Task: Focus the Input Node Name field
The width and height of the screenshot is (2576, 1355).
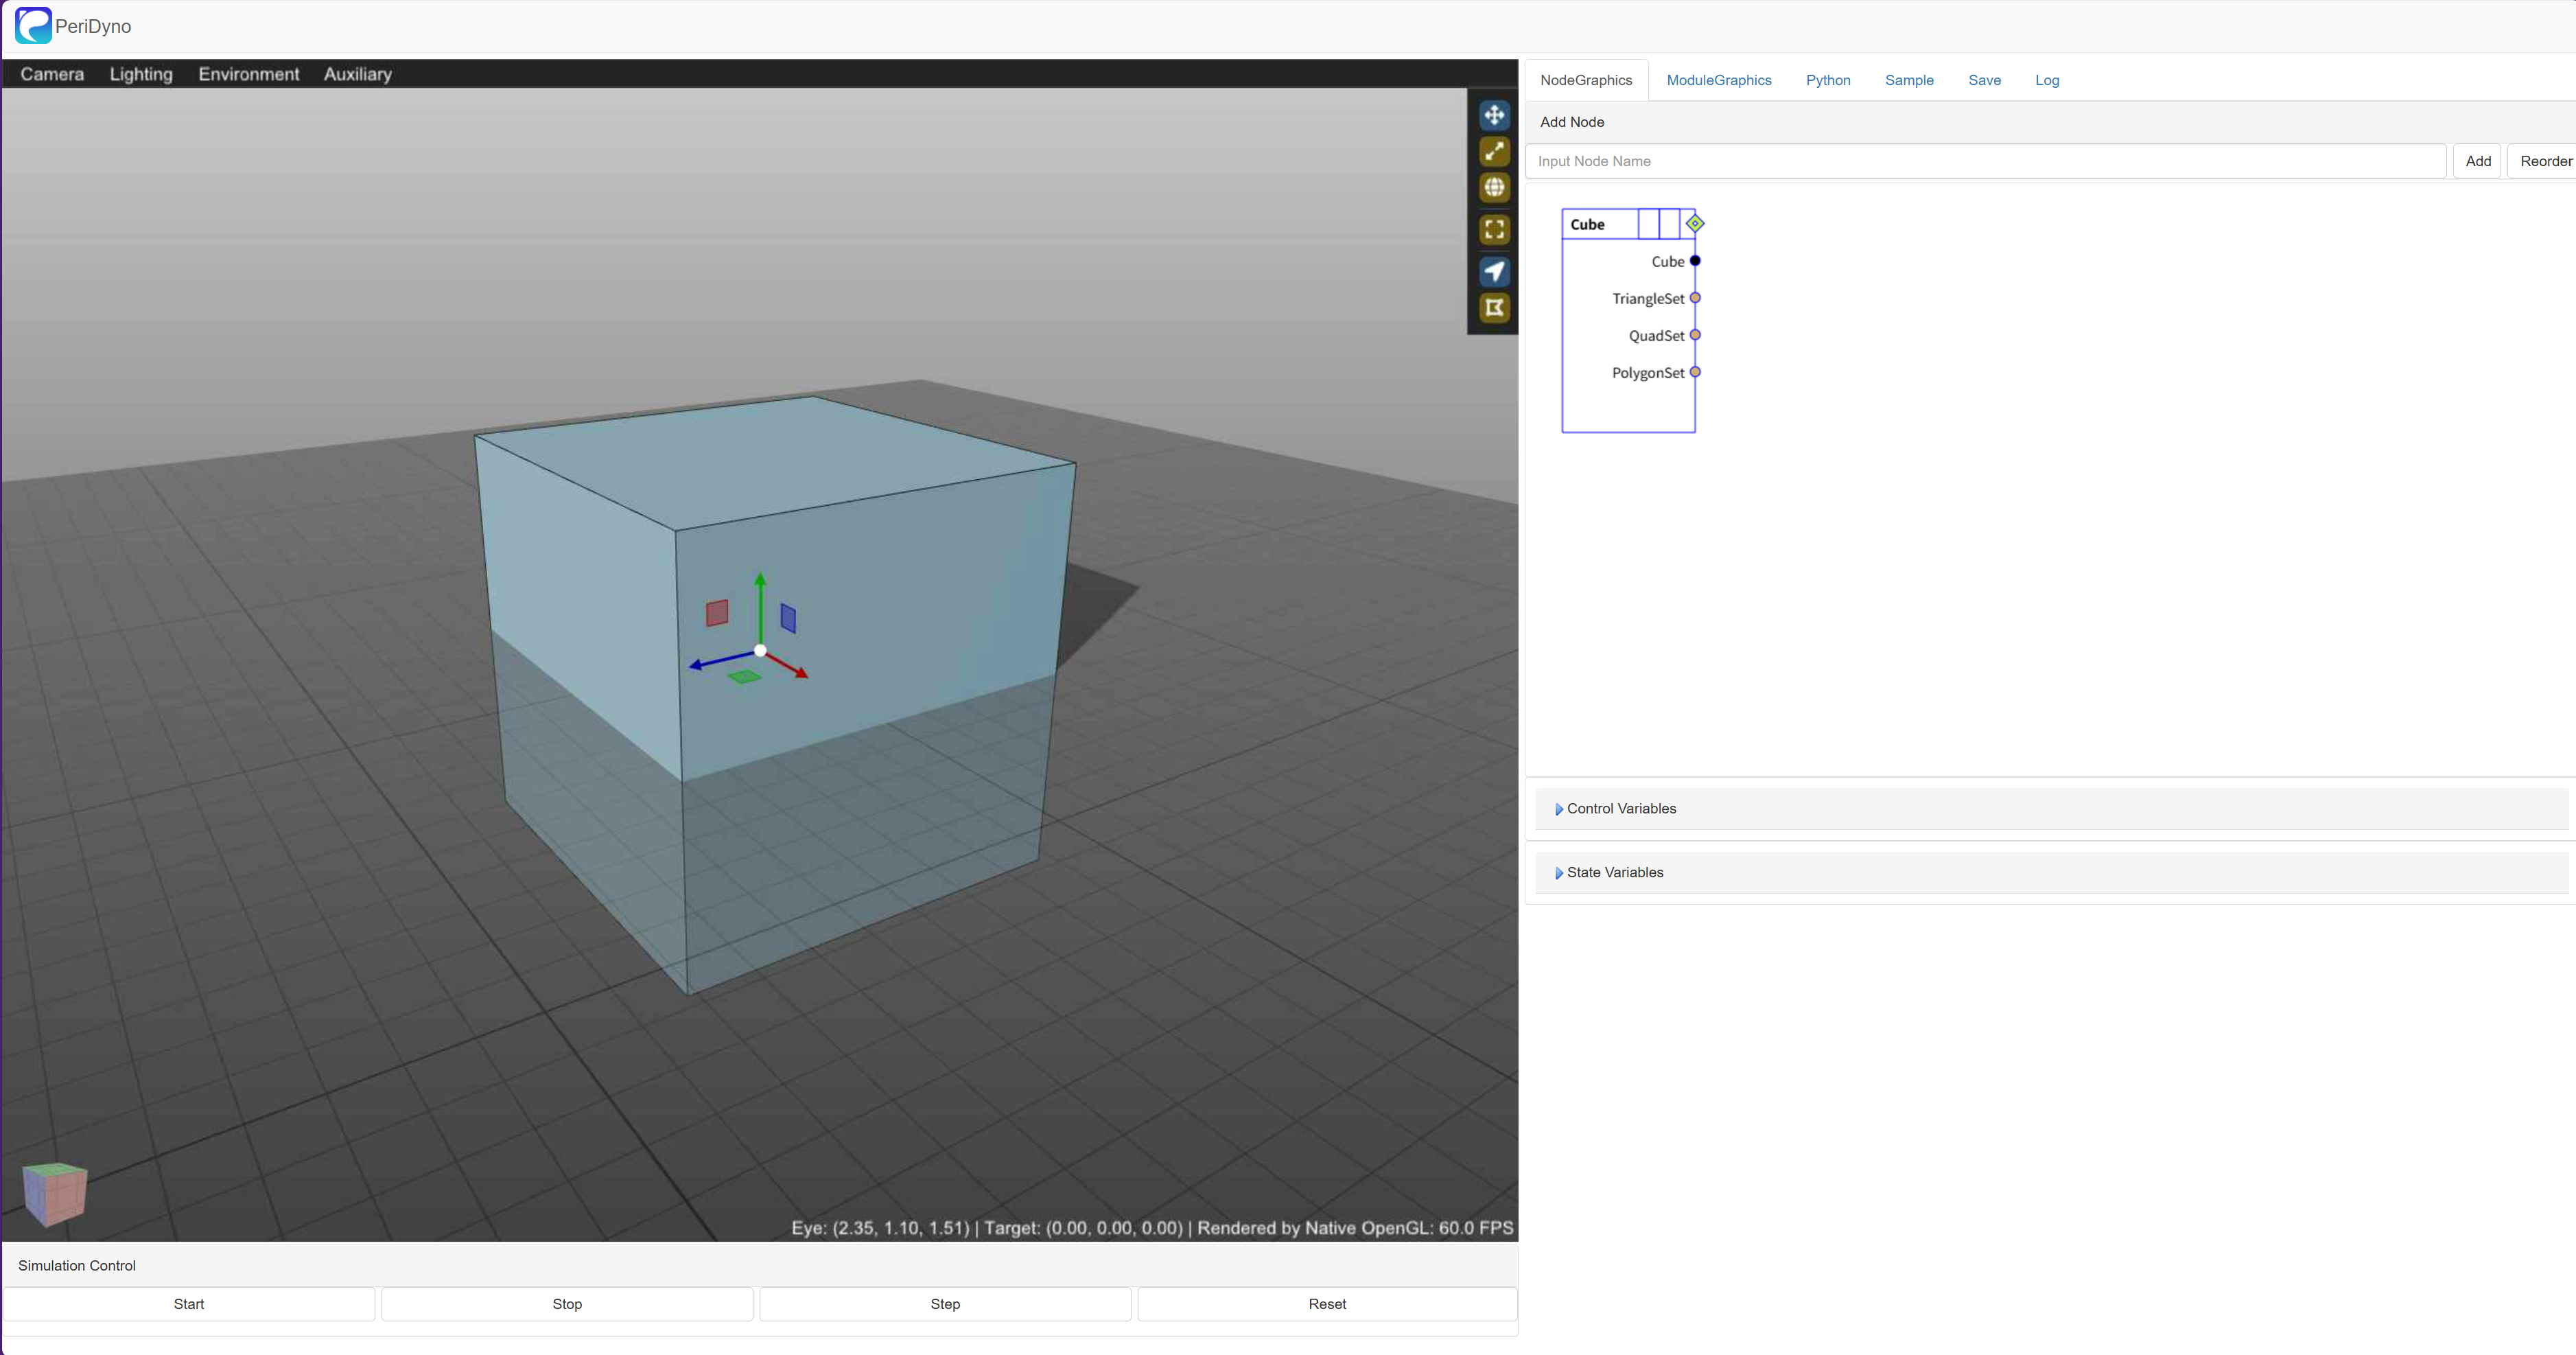Action: pyautogui.click(x=1985, y=161)
